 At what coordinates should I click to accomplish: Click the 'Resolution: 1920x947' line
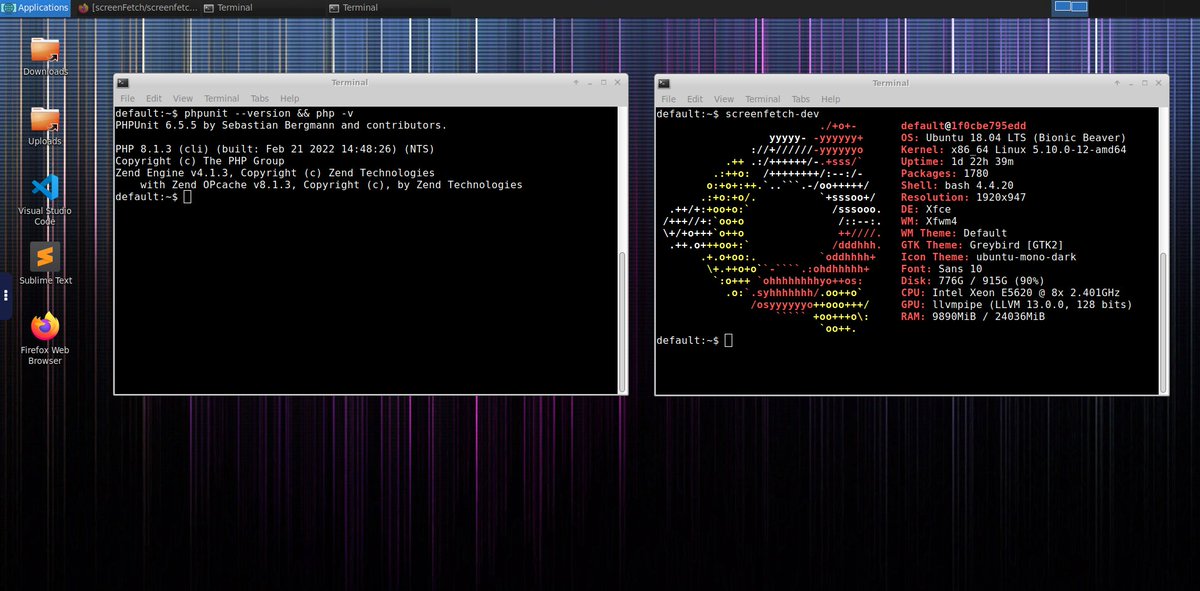click(x=963, y=198)
